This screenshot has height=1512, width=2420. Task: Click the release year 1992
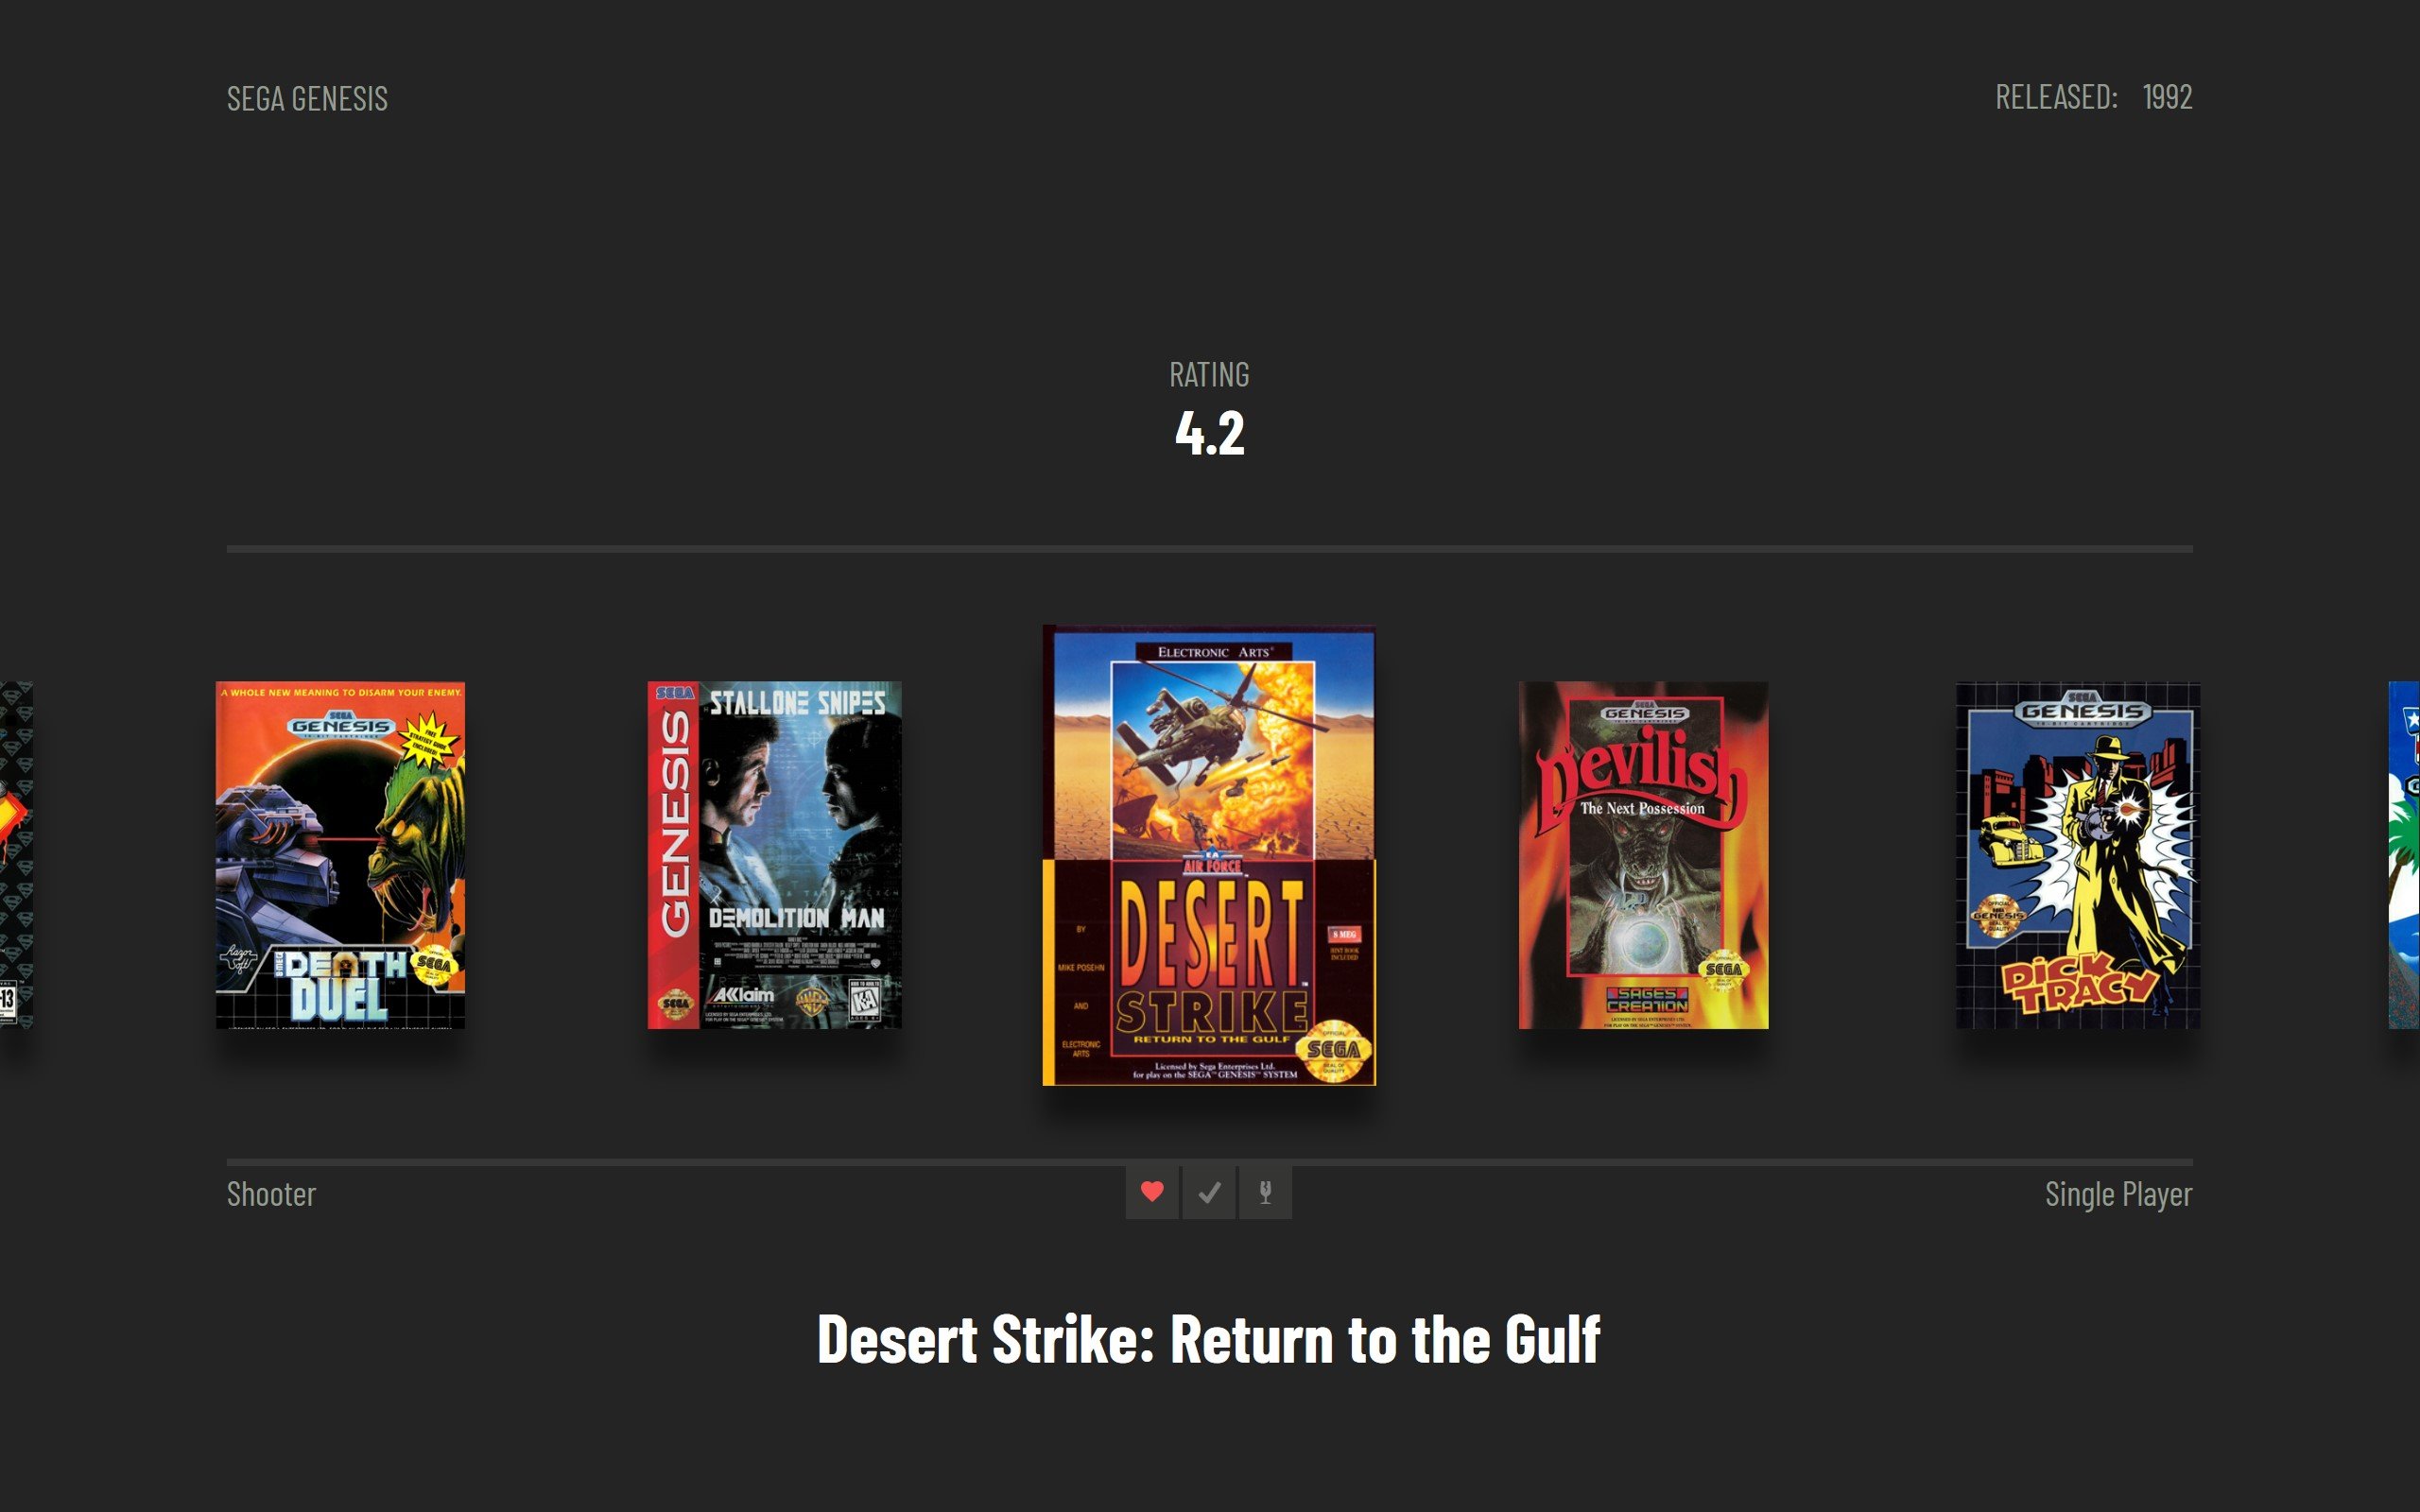pos(2167,97)
